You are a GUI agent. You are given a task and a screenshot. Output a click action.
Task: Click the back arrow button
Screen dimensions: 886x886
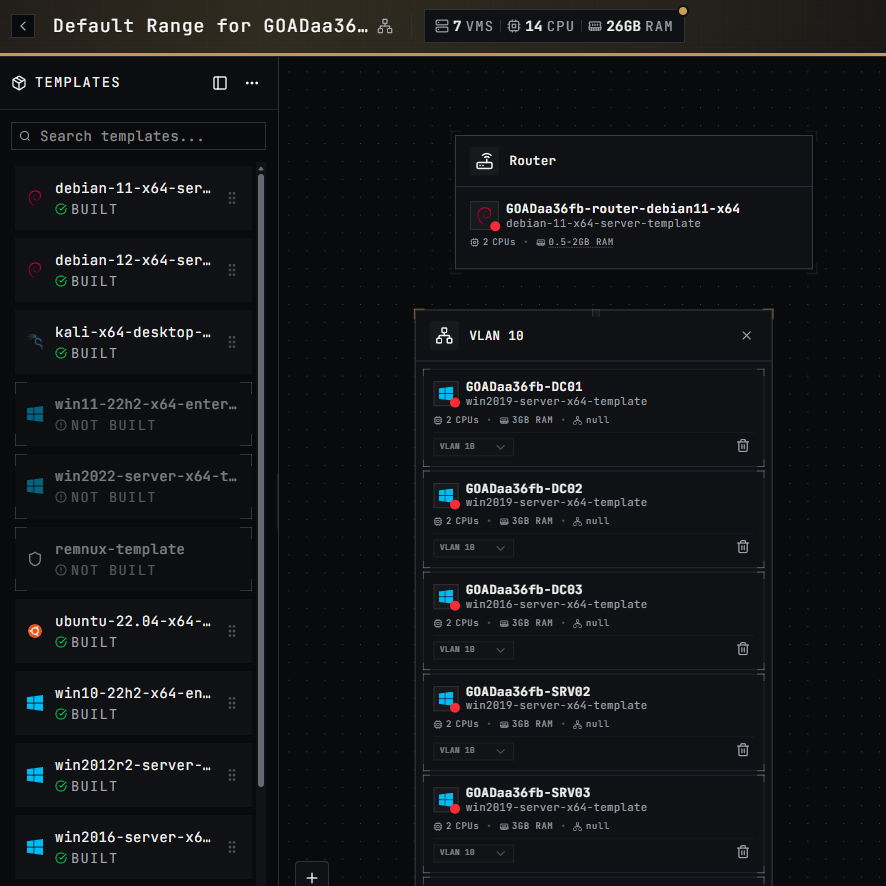coord(23,26)
